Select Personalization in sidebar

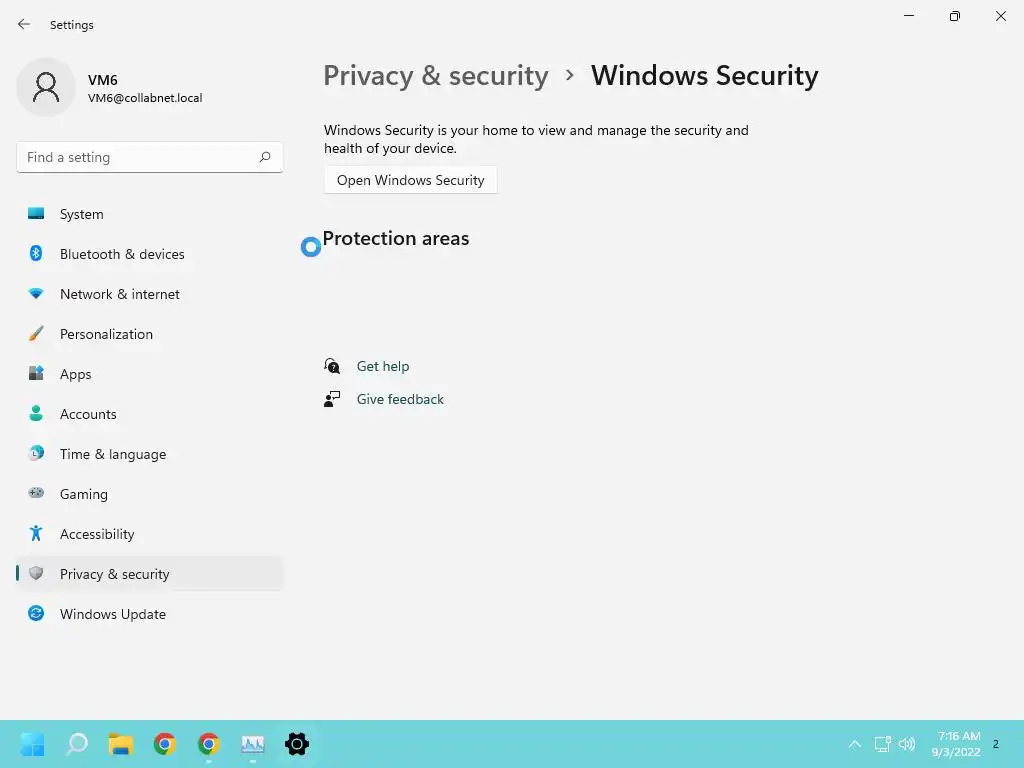pos(150,334)
